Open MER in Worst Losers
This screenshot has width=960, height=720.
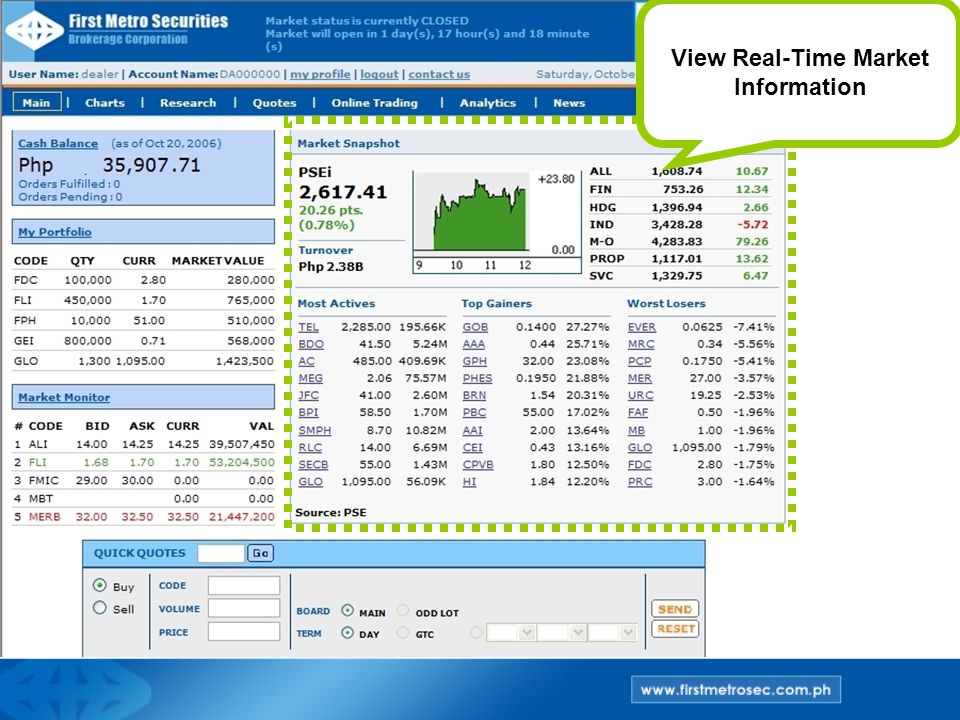(x=640, y=379)
